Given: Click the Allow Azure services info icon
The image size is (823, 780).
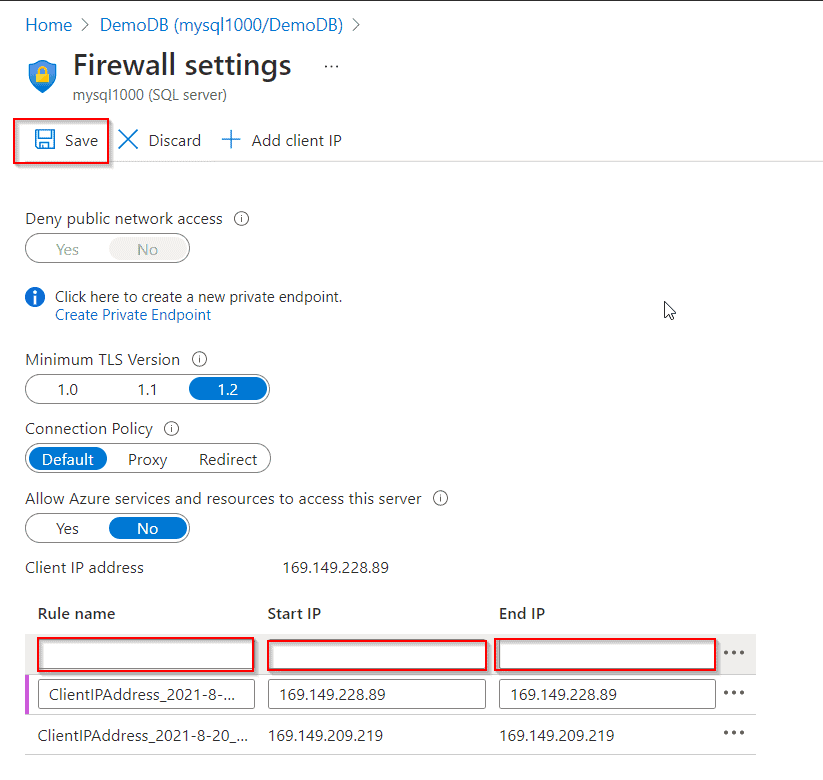Looking at the screenshot, I should tap(440, 498).
